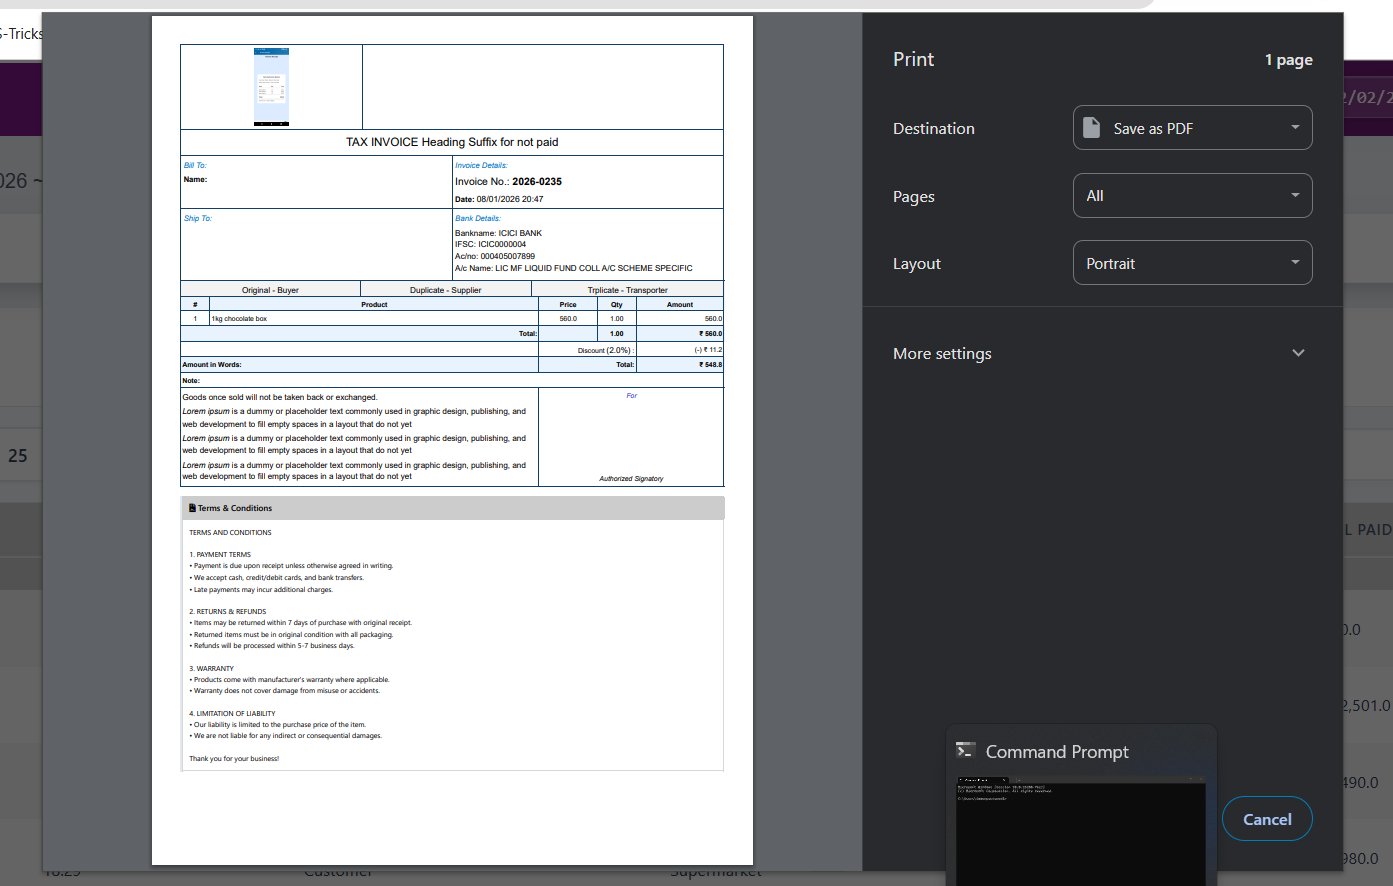
Task: Open the Layout dropdown set to Portrait
Action: tap(1192, 263)
